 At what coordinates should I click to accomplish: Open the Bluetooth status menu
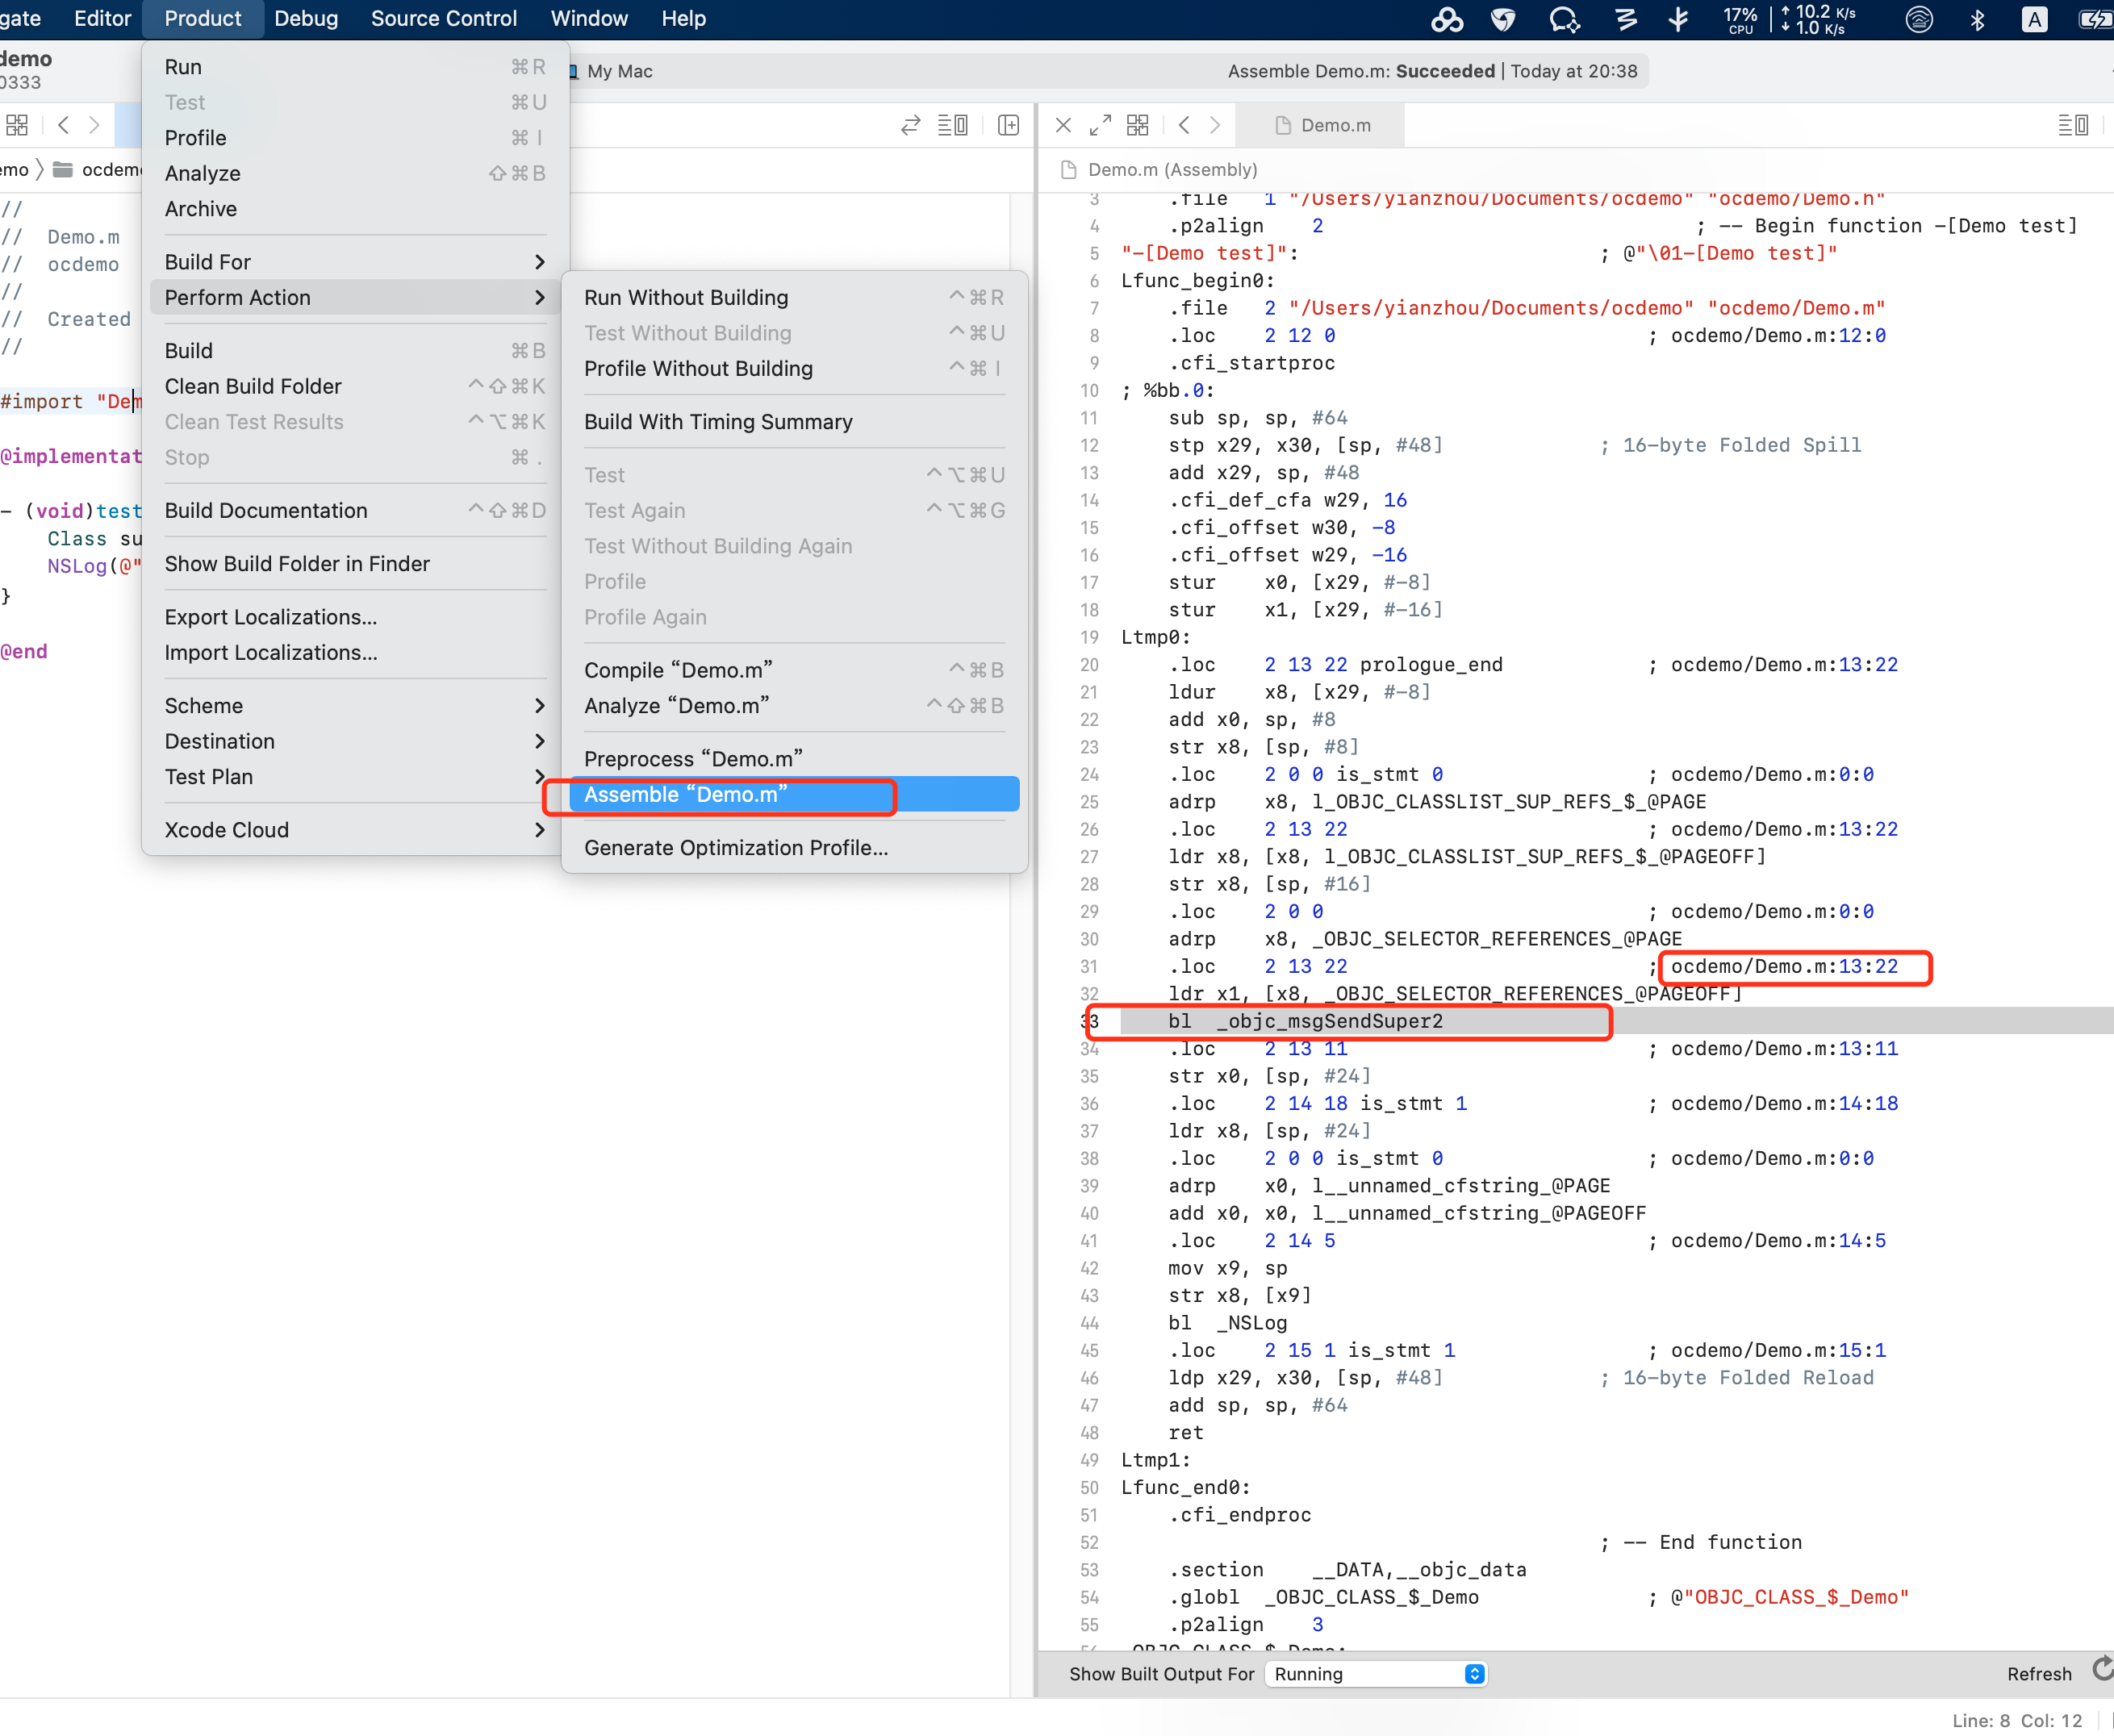click(1977, 19)
